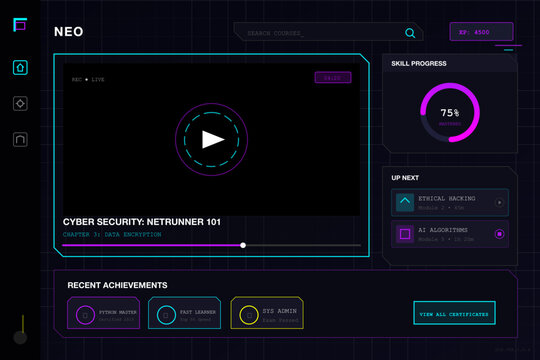Play the Ethical Hacking module

click(499, 203)
